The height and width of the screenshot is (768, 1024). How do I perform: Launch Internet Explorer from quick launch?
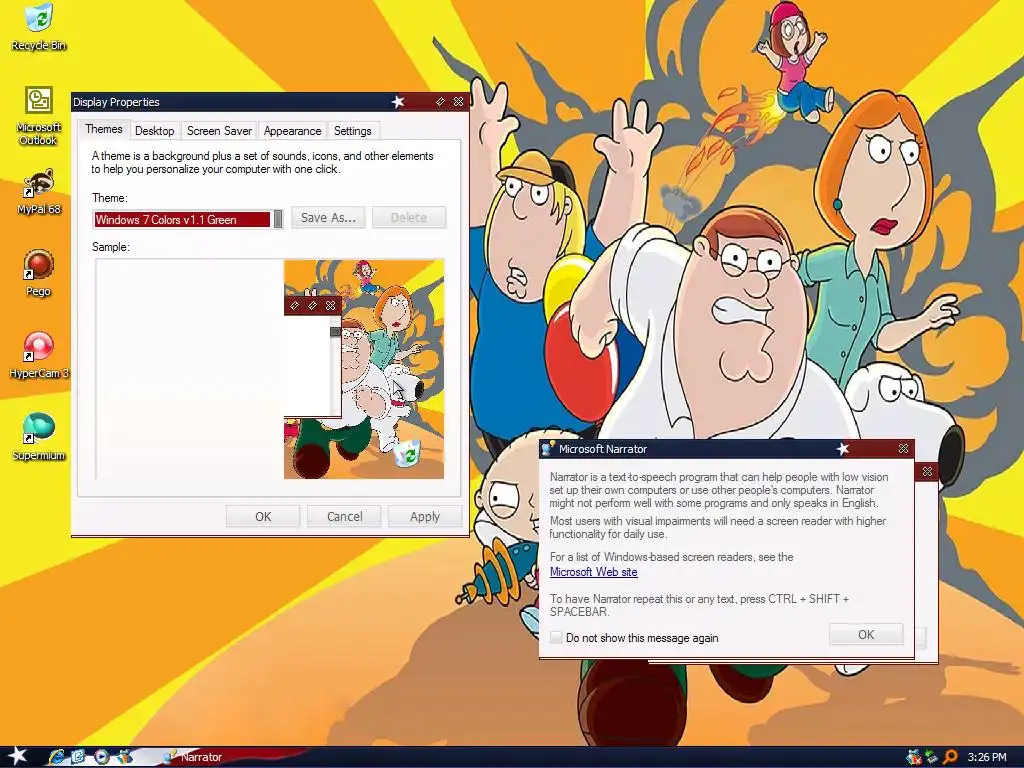pos(57,757)
